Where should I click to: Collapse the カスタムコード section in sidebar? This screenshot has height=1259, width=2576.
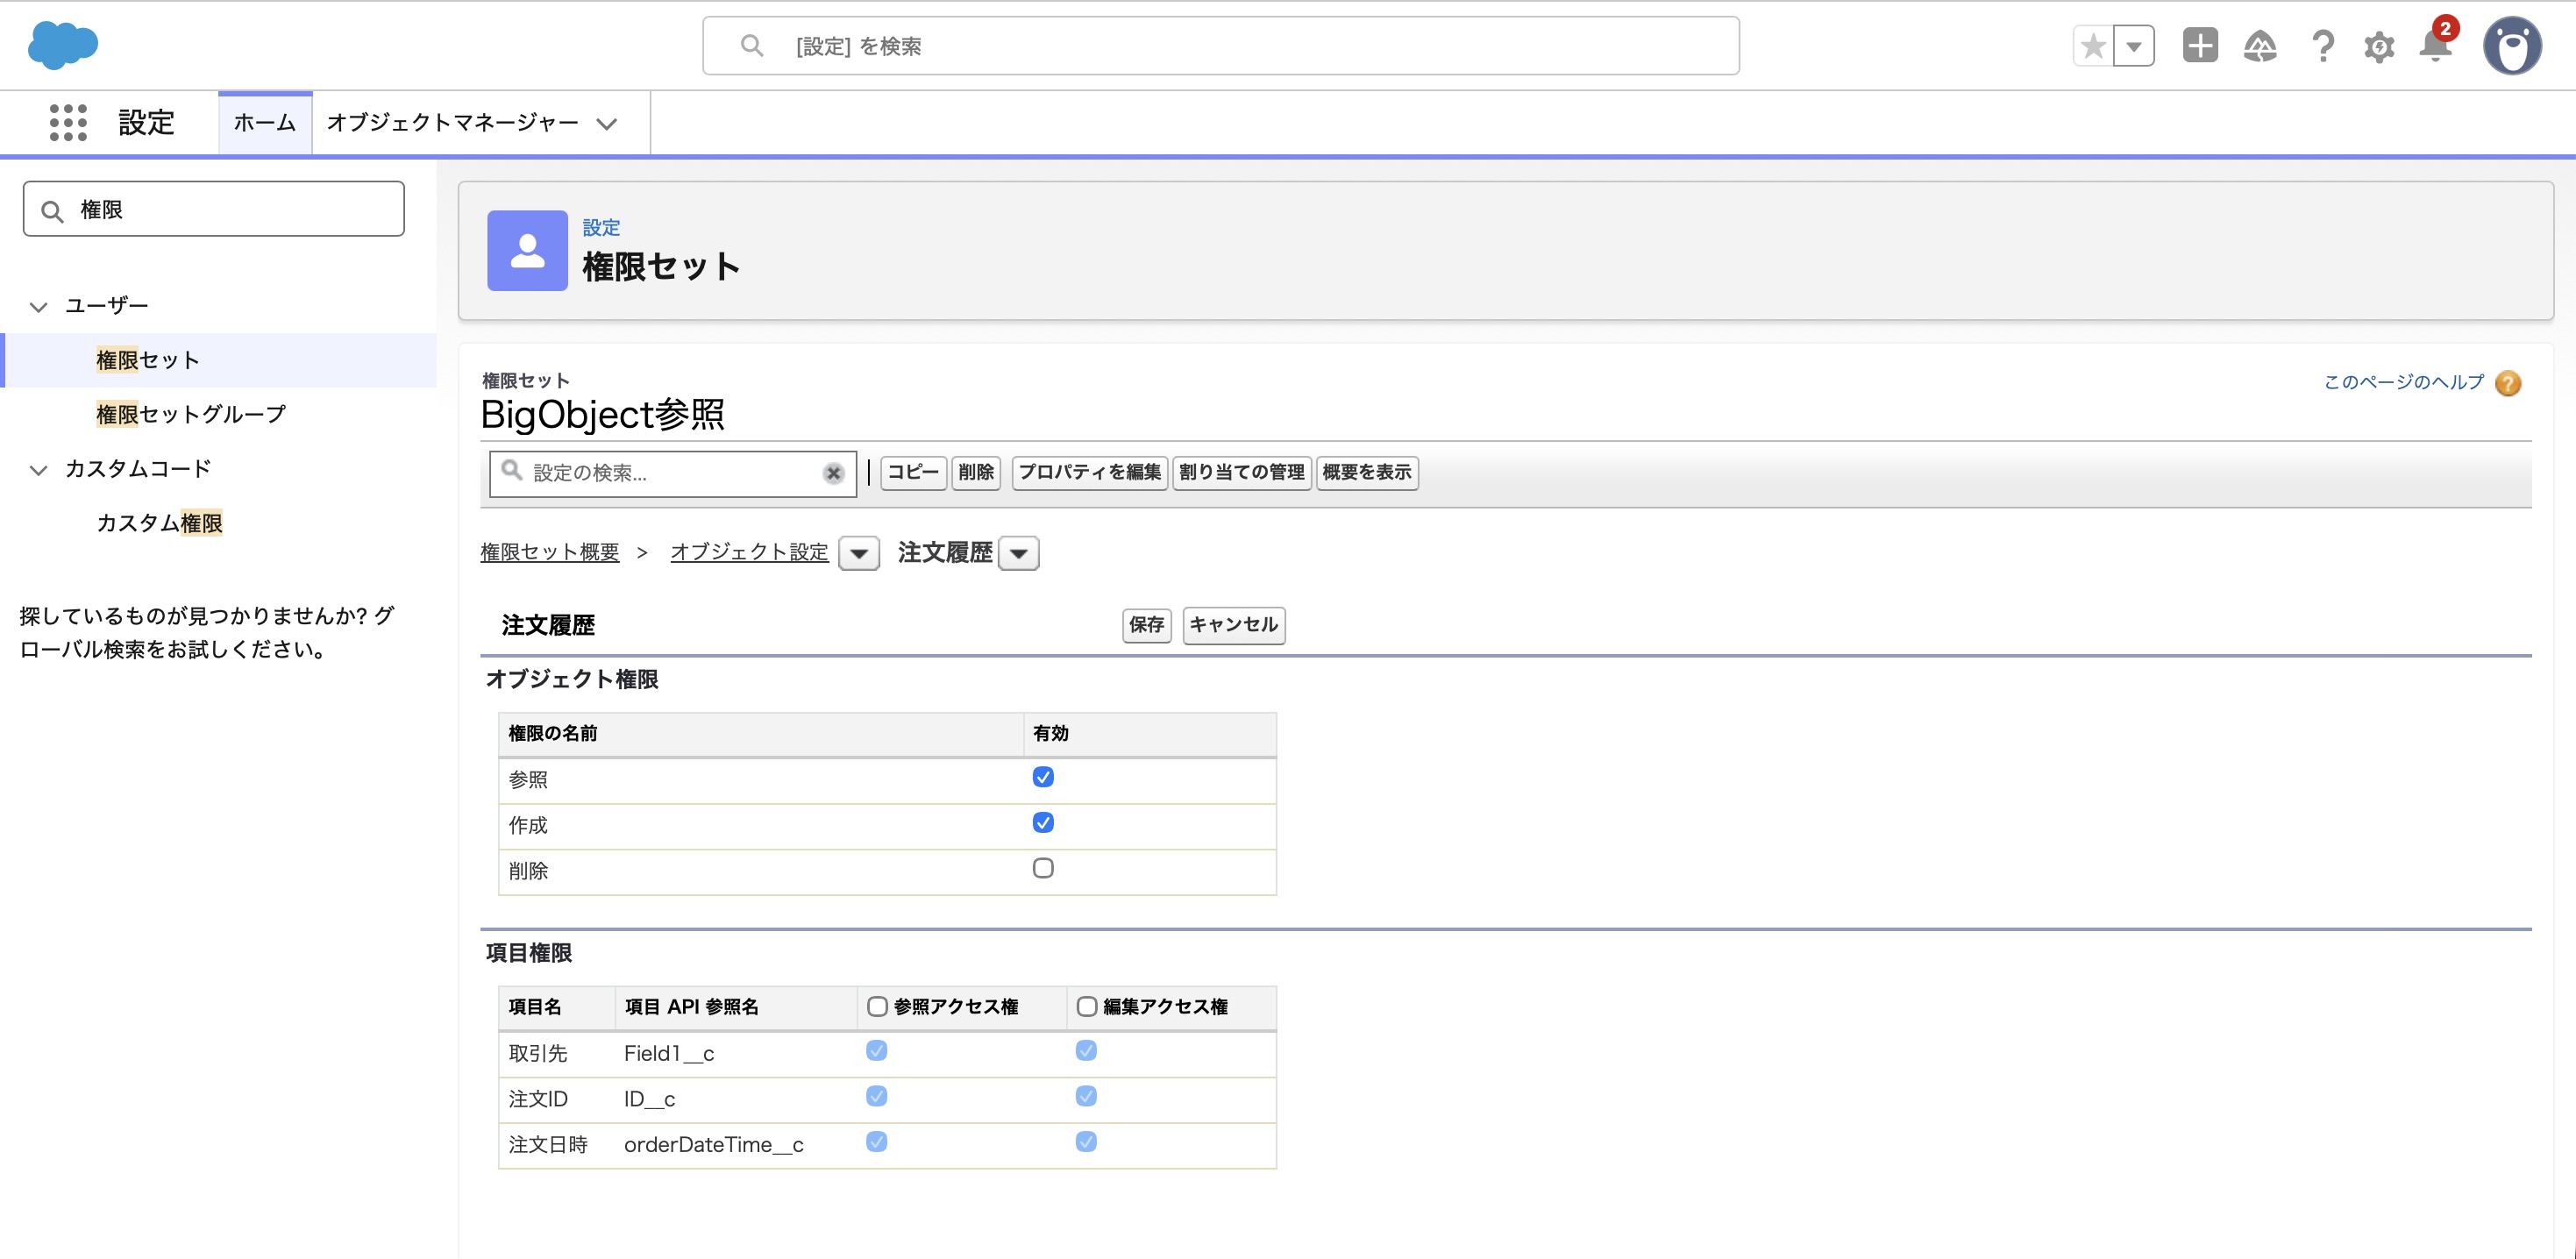point(39,469)
